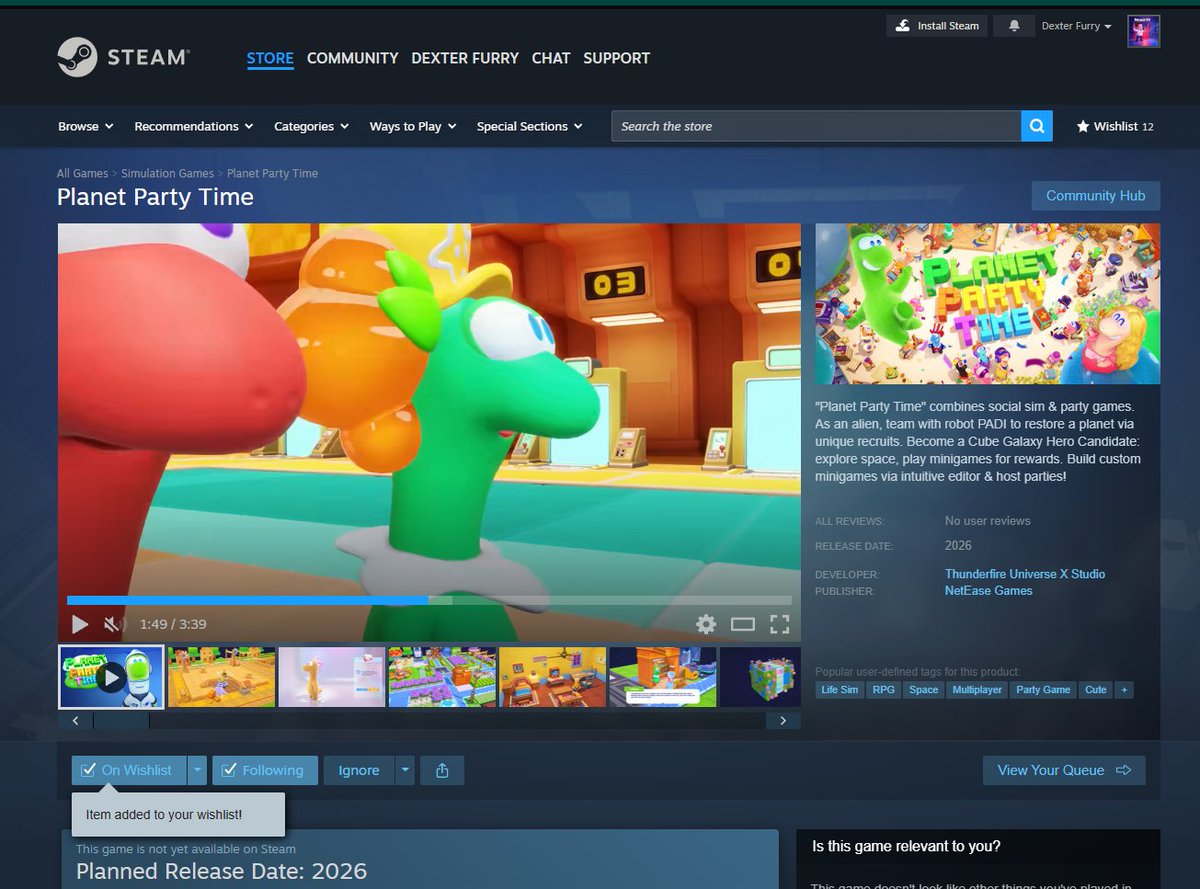1200x889 pixels.
Task: Click the RPG tag
Action: click(883, 690)
